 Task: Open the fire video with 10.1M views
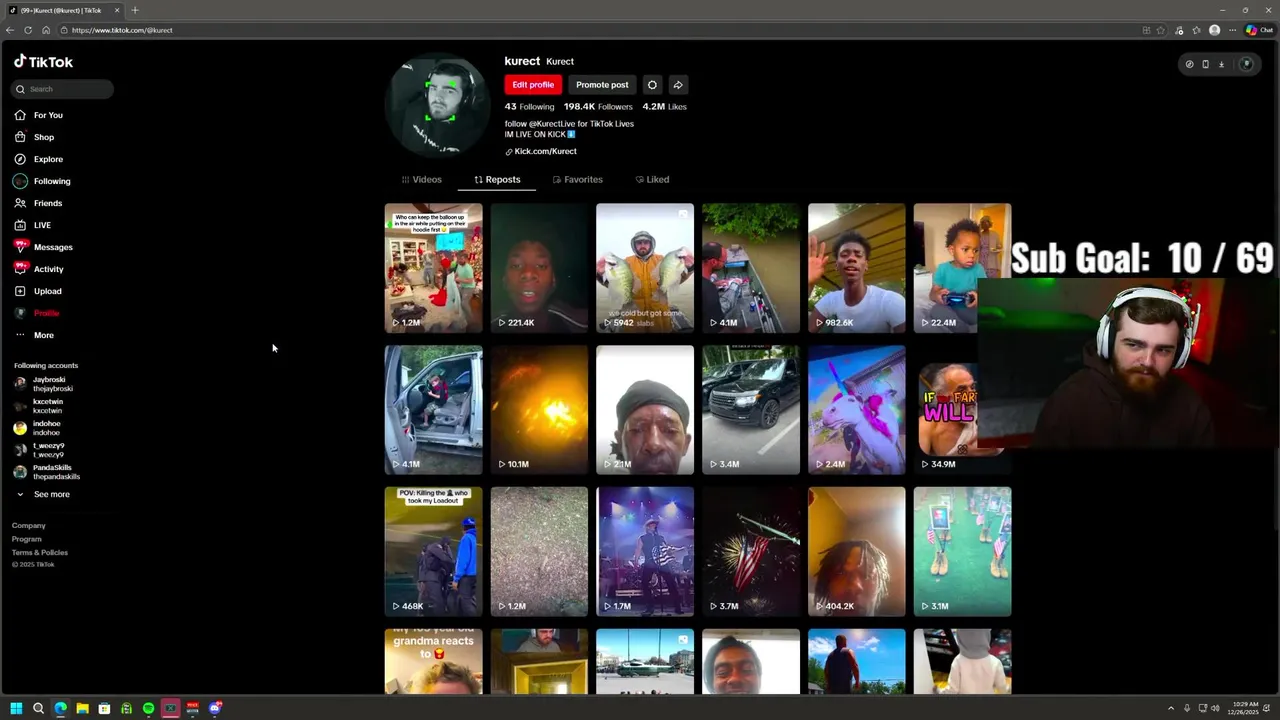point(539,410)
